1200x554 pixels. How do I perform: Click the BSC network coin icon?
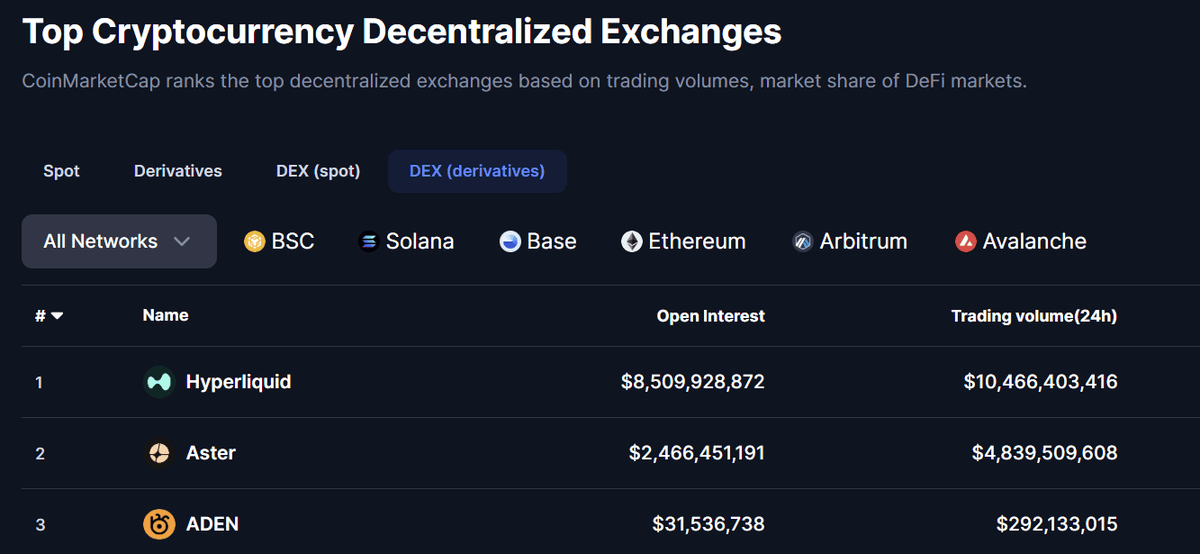pos(255,241)
